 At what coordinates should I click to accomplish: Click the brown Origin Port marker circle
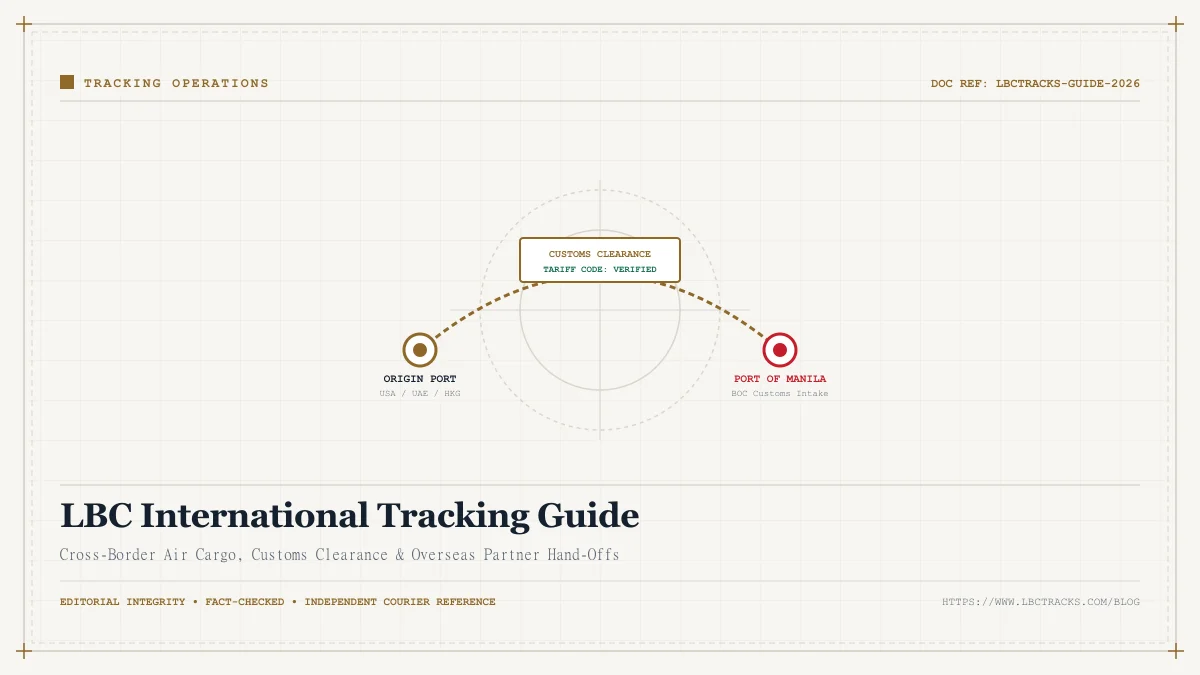[x=420, y=350]
